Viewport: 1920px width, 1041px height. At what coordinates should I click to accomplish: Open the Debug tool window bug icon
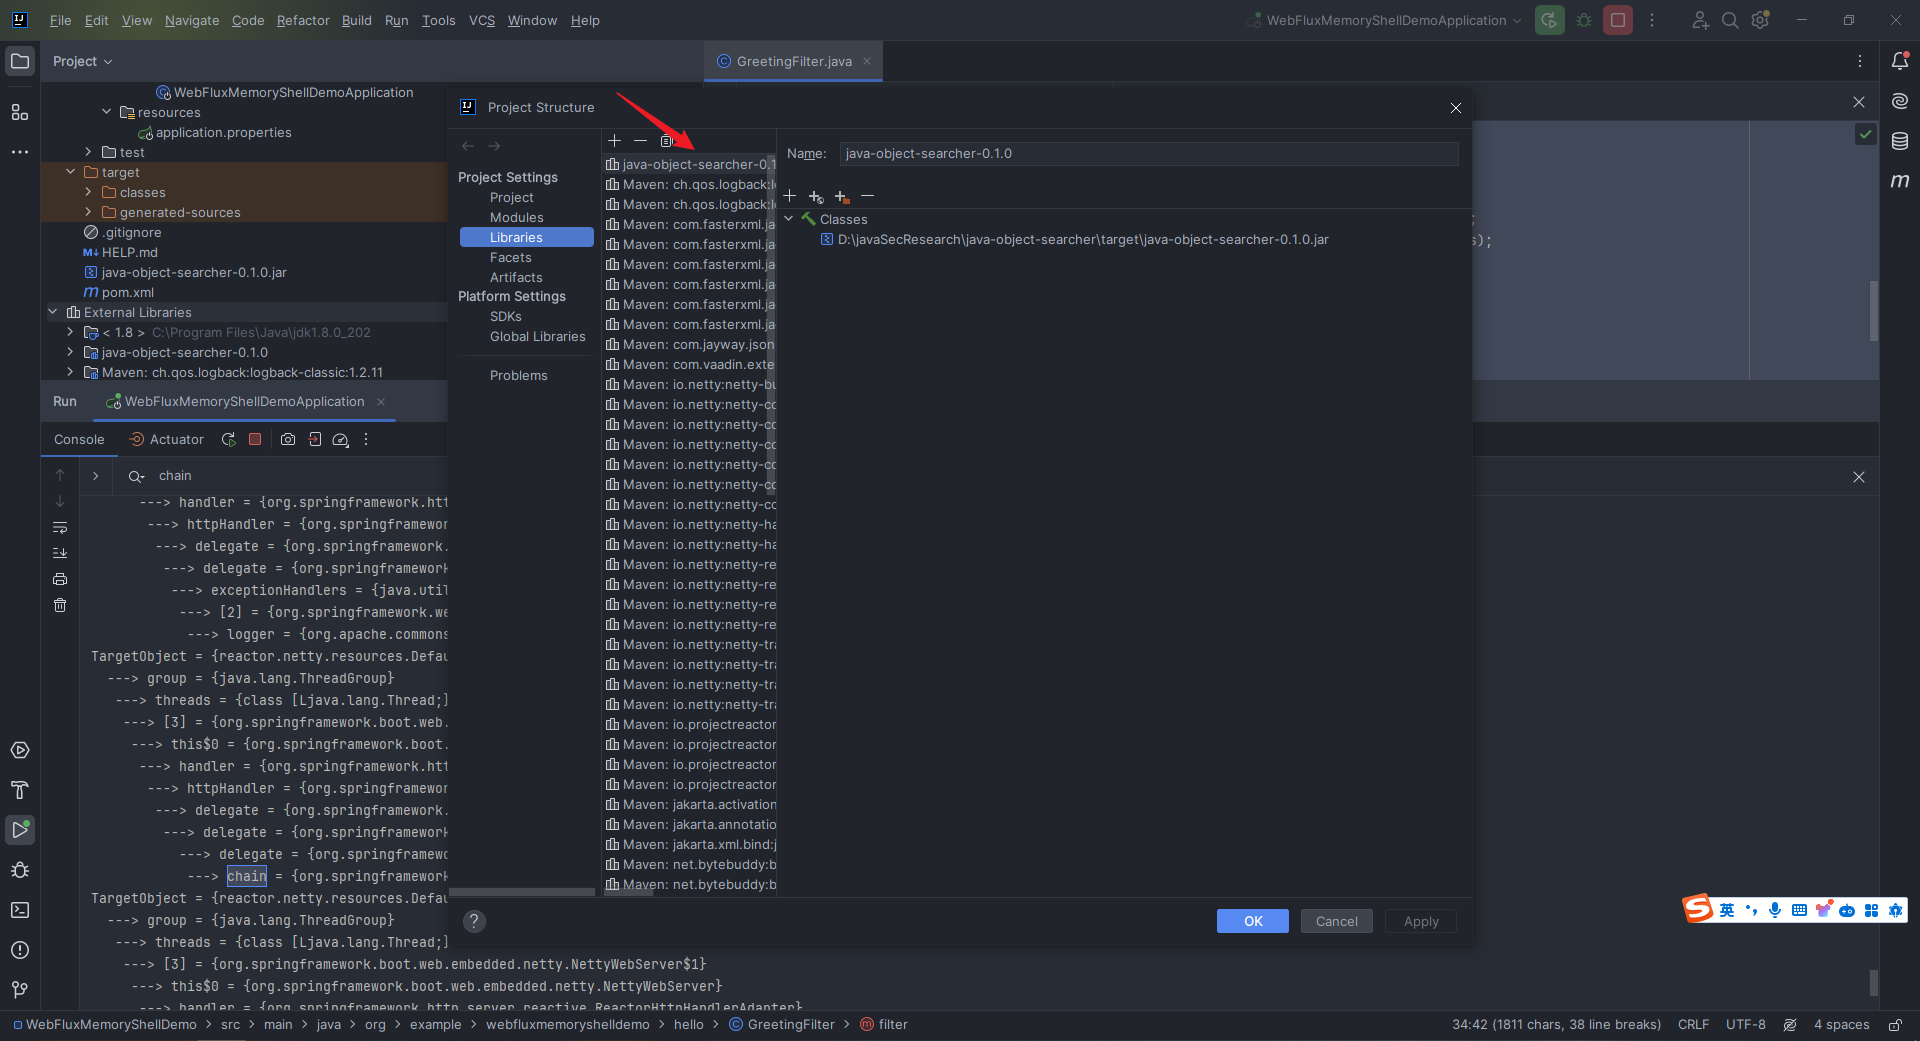point(20,870)
